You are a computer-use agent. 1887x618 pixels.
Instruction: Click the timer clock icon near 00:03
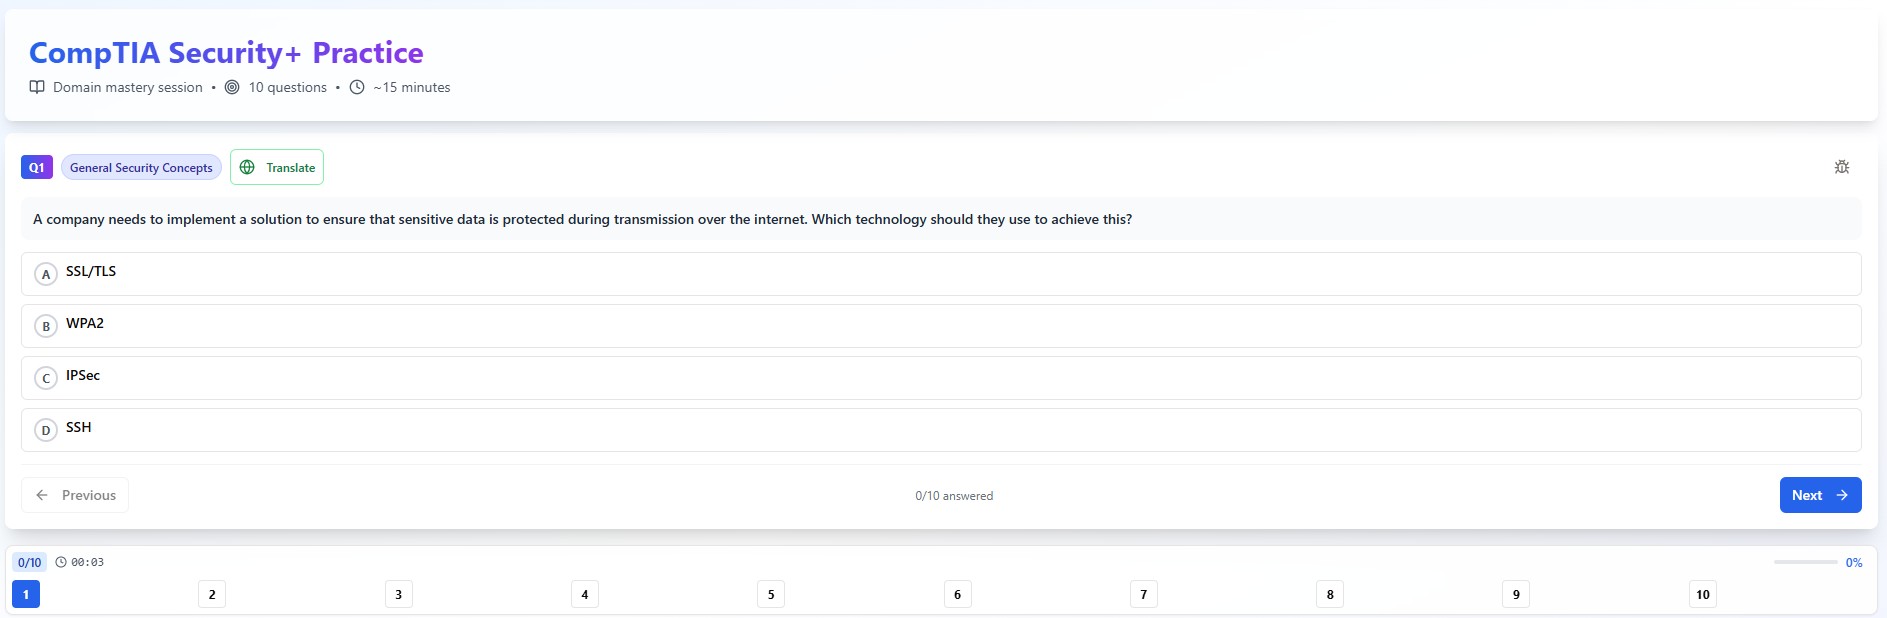[61, 562]
